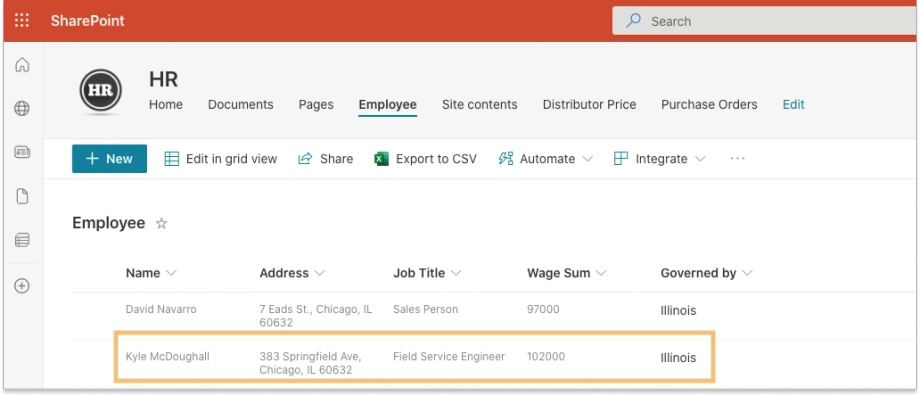Select Kyle McDoughall name cell
This screenshot has height=396, width=920.
[x=167, y=356]
